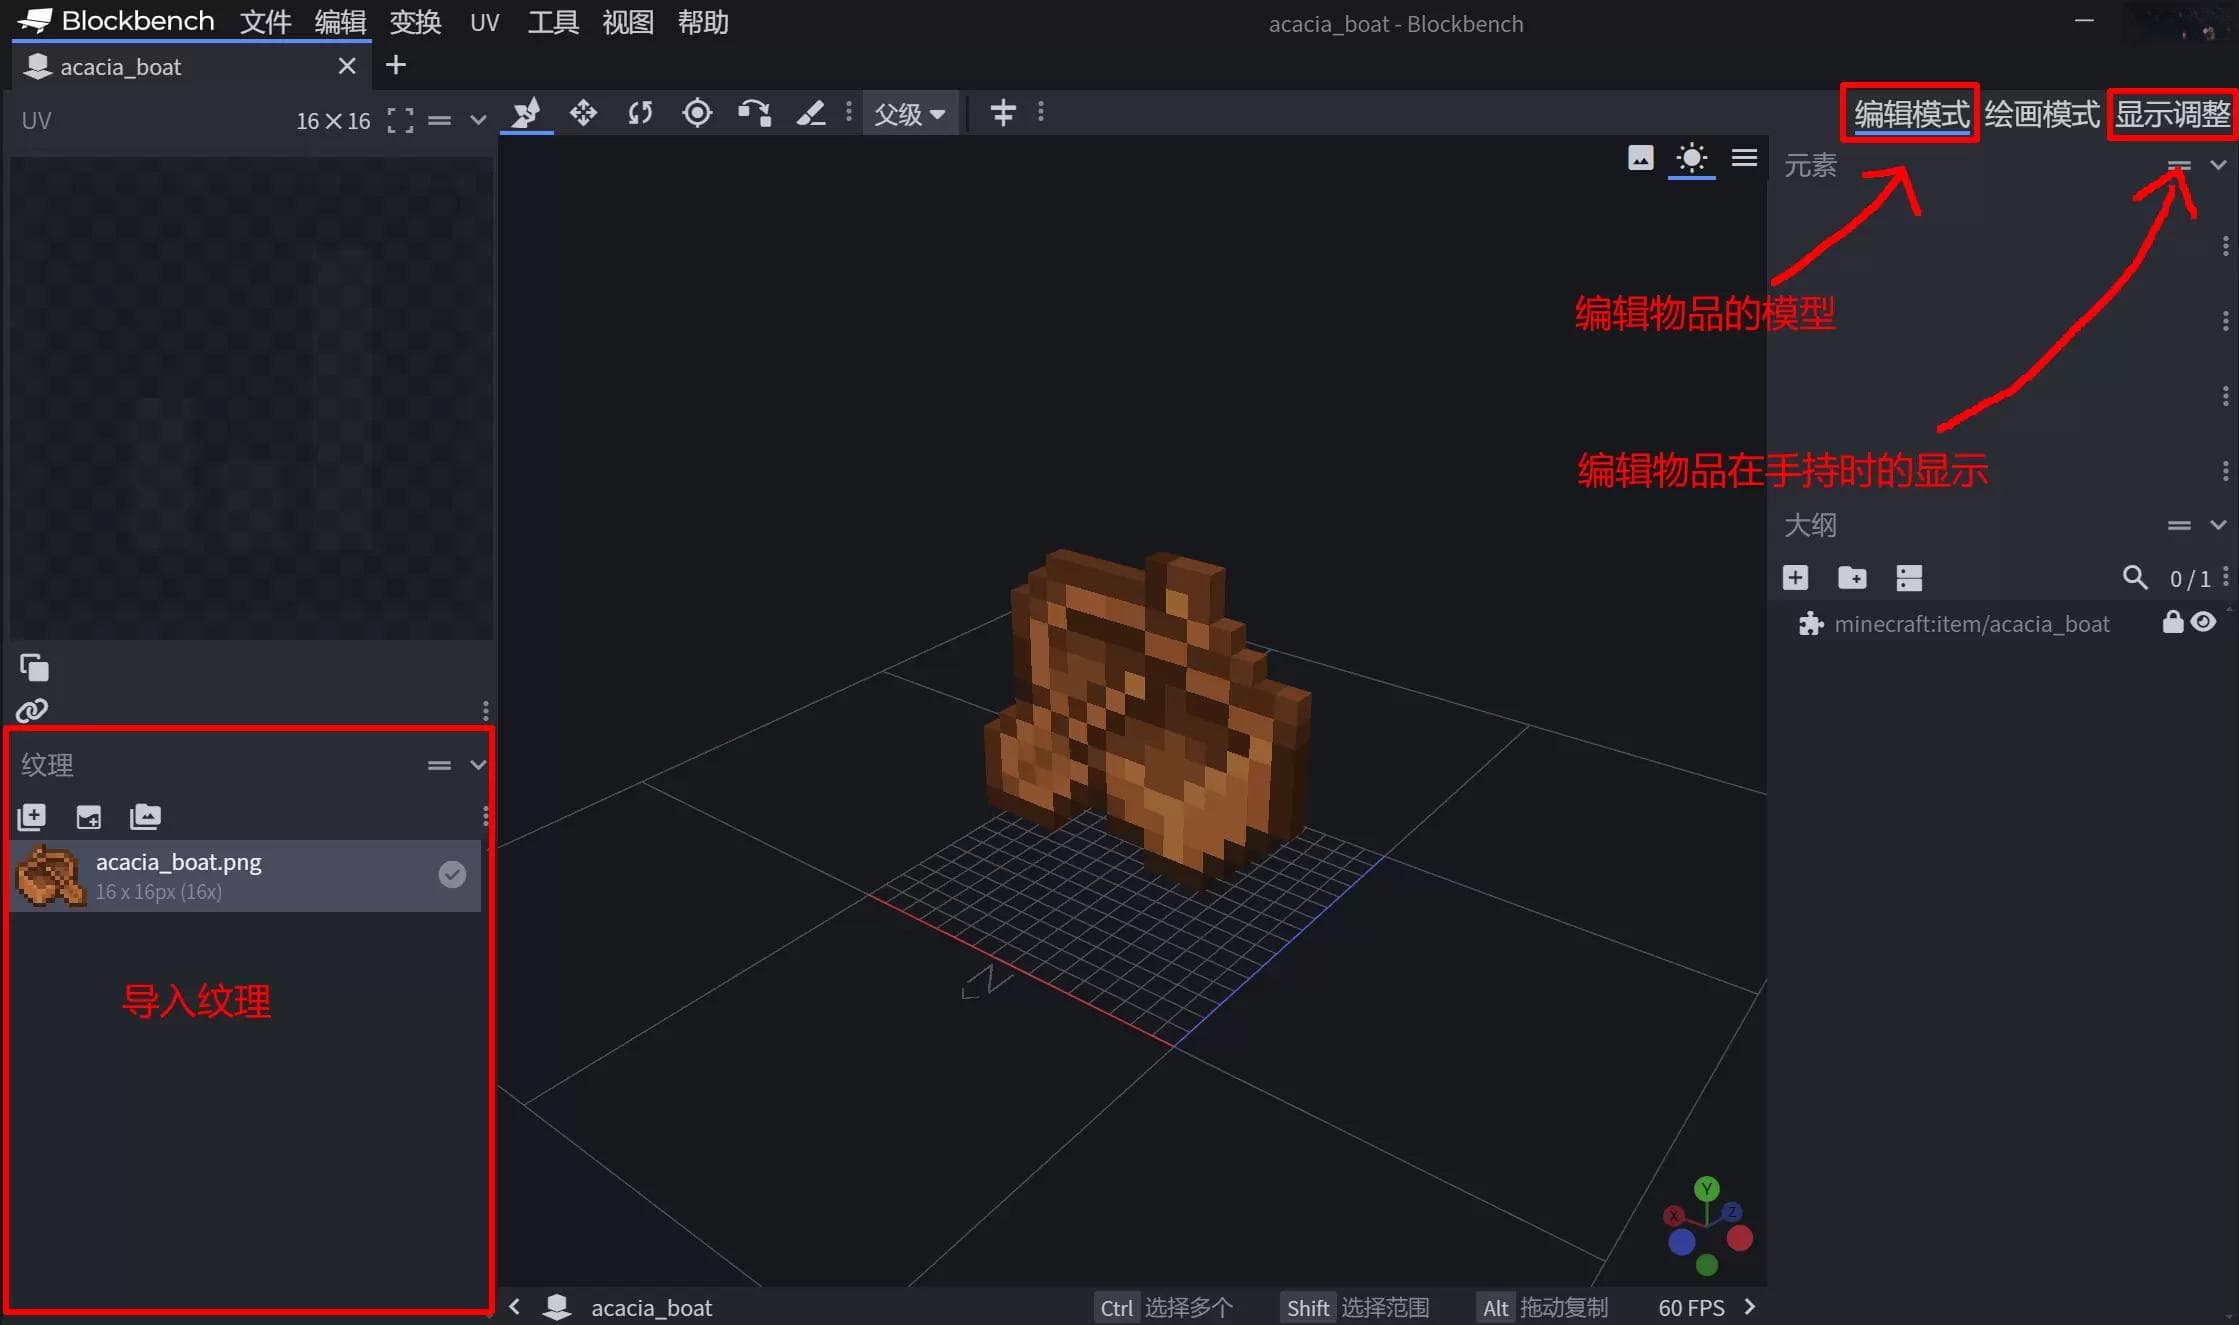Toggle visibility eye of acacia_boat element
Screen dimensions: 2239x1325
pos(2203,622)
